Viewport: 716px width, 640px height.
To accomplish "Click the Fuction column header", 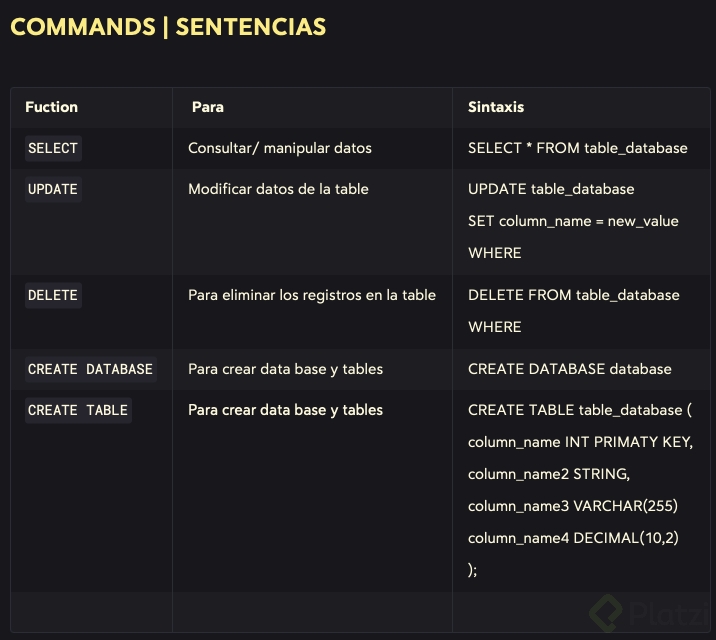I will (51, 107).
